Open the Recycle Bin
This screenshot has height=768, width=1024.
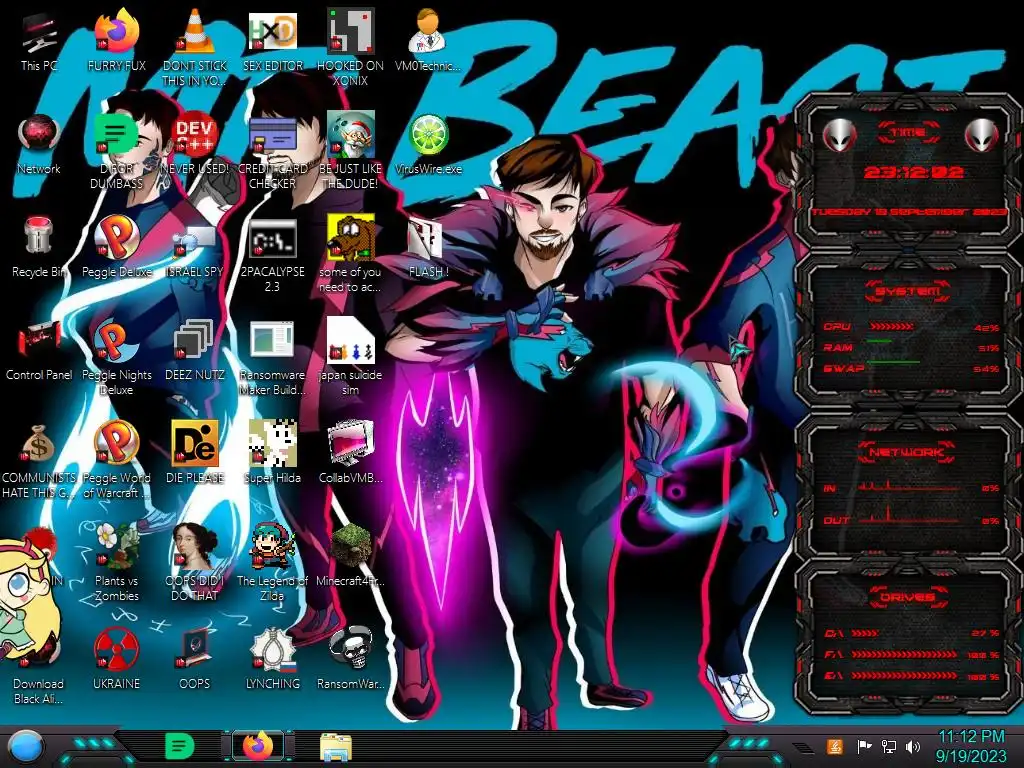point(39,236)
